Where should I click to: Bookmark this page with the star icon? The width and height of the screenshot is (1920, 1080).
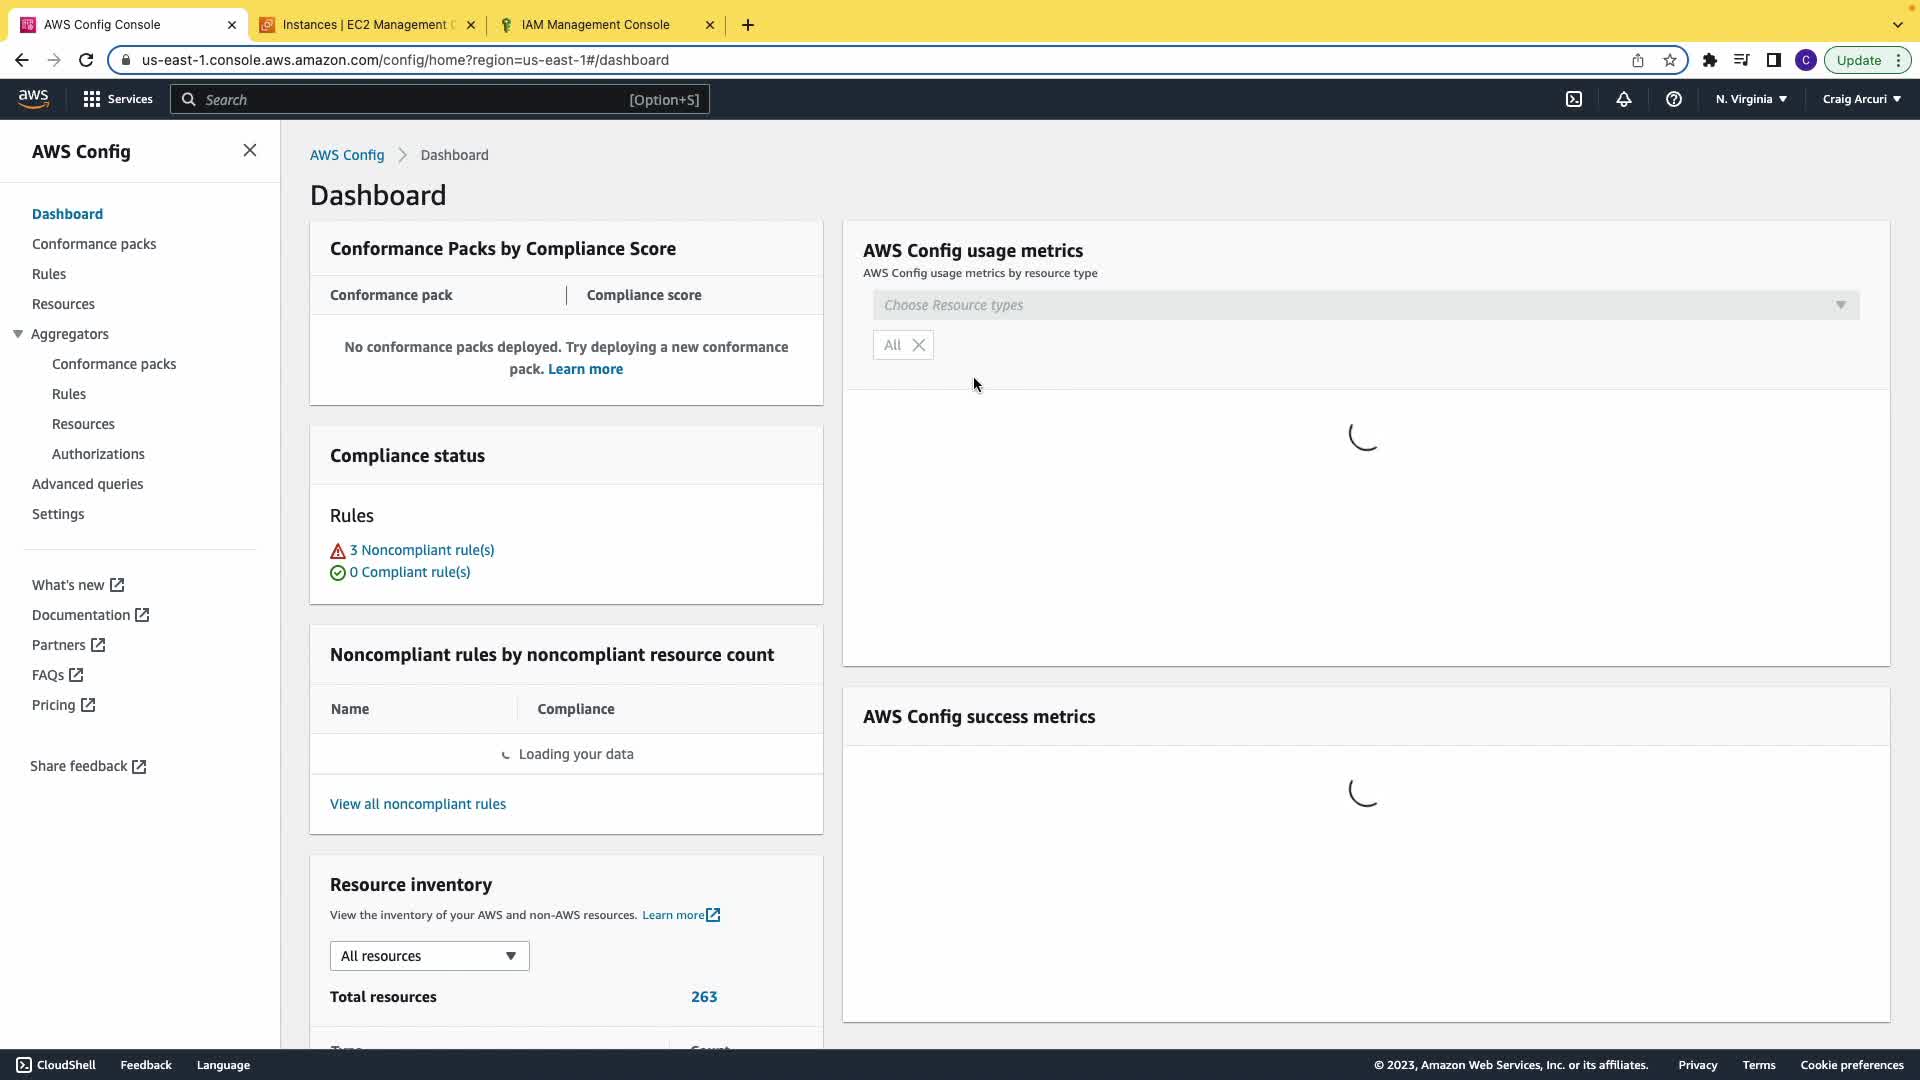[x=1670, y=60]
